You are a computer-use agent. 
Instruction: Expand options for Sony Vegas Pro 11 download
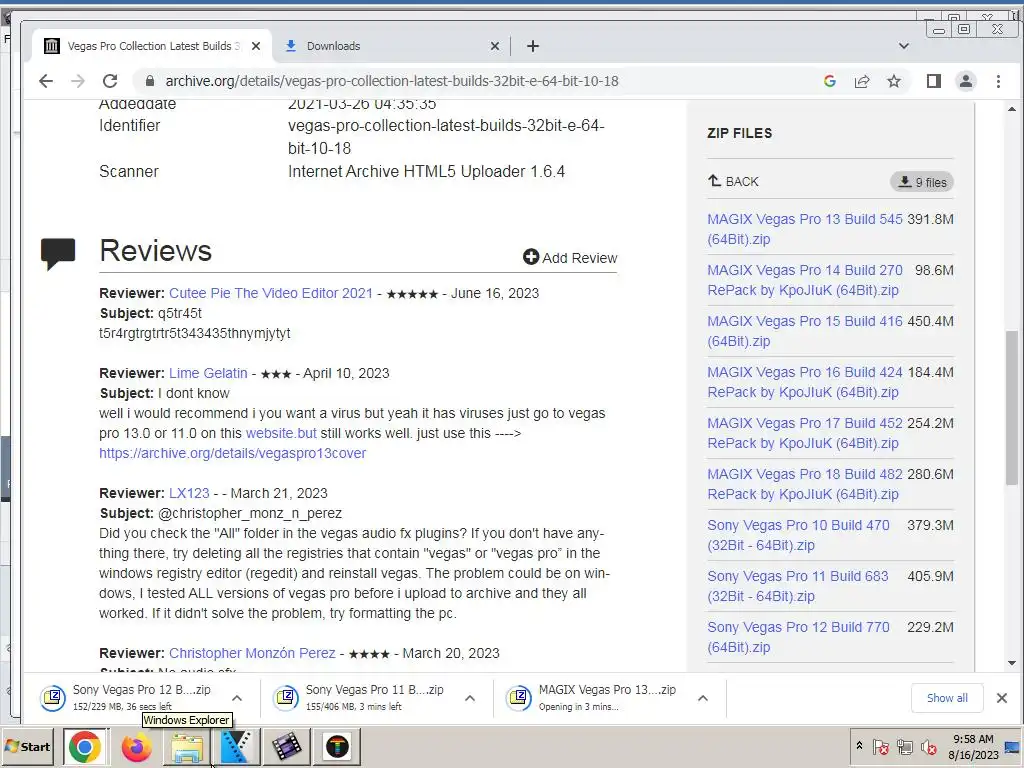pos(470,698)
